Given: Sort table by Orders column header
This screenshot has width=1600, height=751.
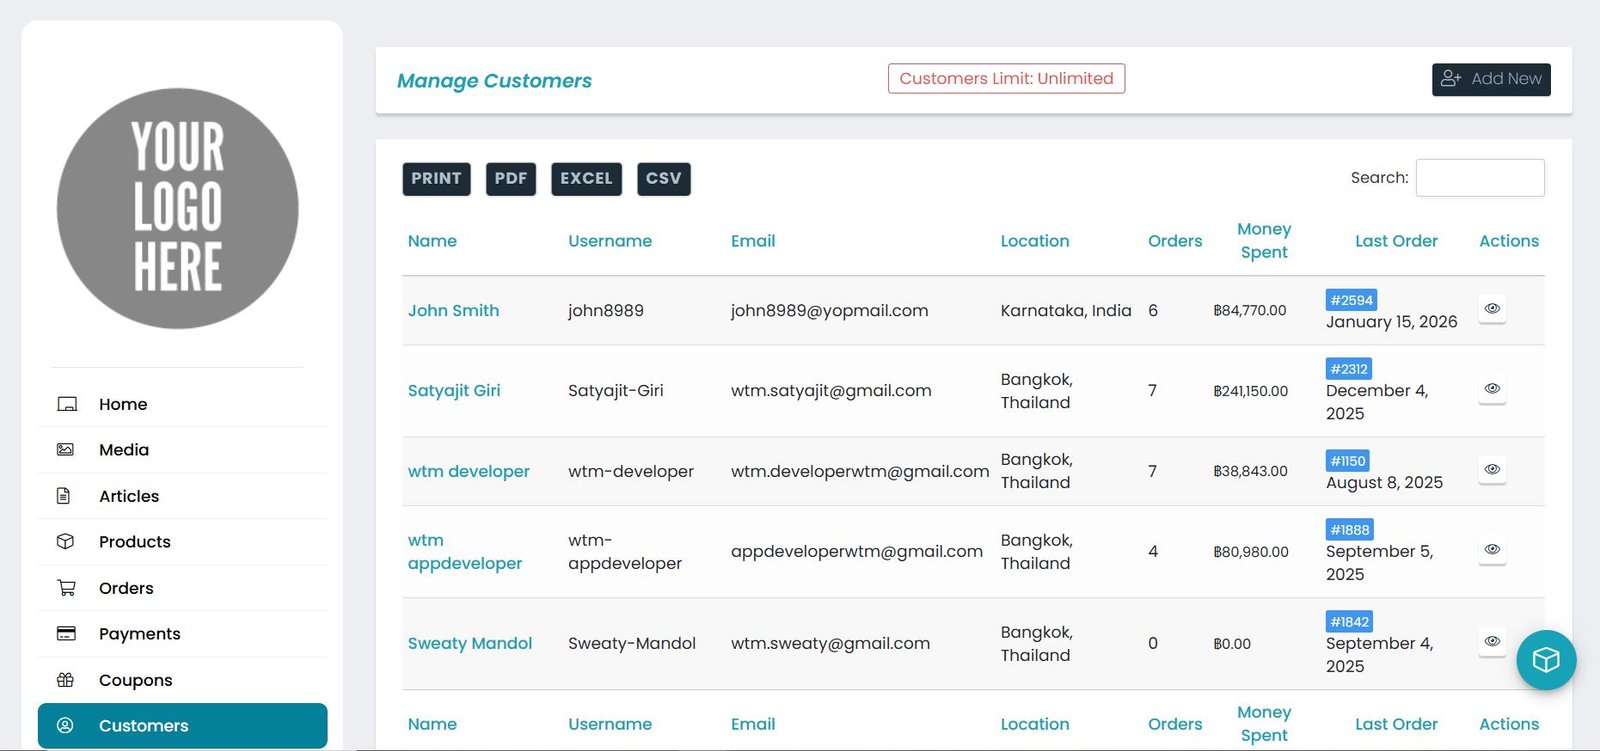Looking at the screenshot, I should coord(1174,241).
